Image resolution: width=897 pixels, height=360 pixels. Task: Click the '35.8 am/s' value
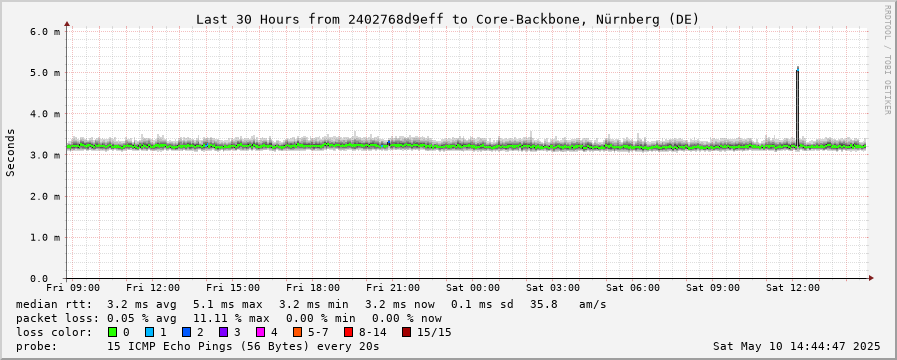click(x=567, y=304)
